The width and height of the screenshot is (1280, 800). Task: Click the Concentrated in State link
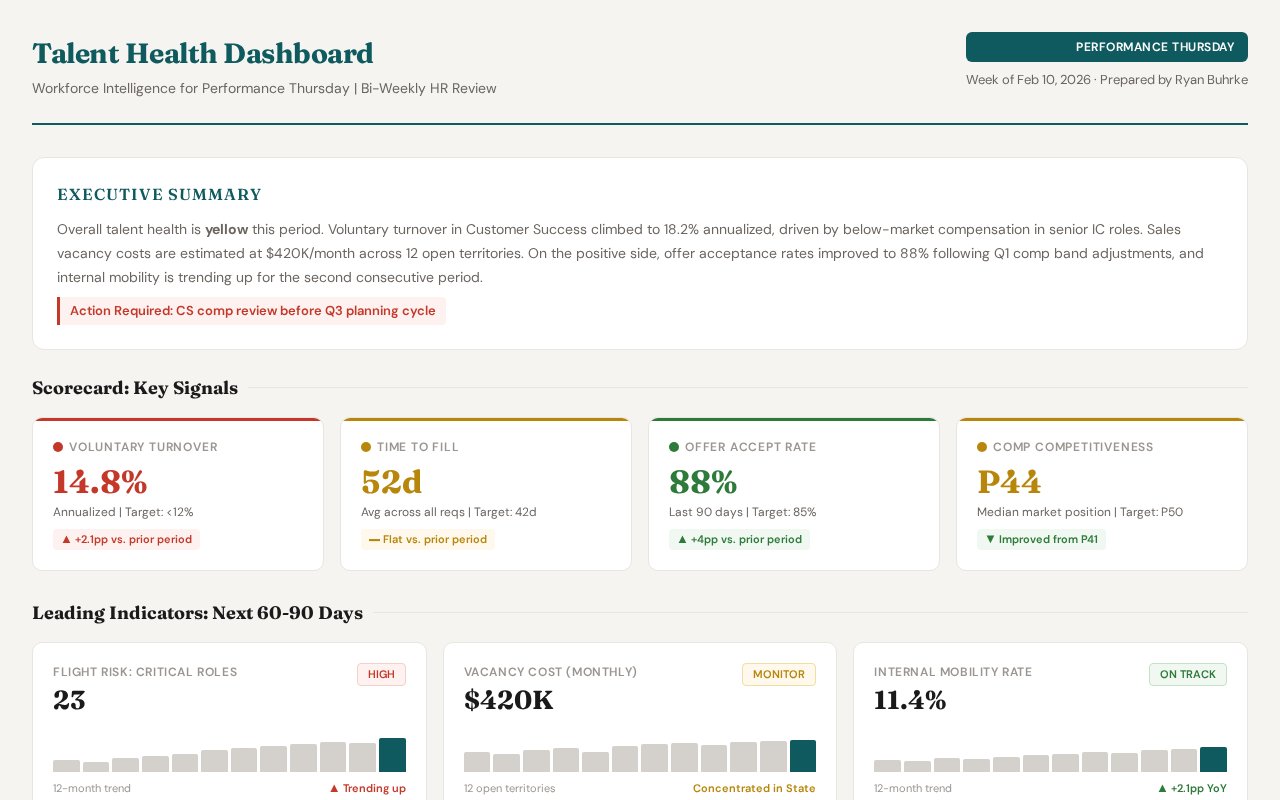click(754, 788)
